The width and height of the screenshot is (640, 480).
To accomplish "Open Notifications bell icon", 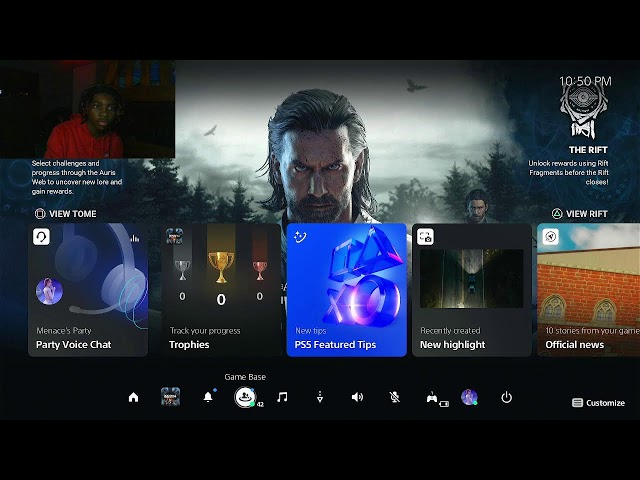I will pos(208,397).
